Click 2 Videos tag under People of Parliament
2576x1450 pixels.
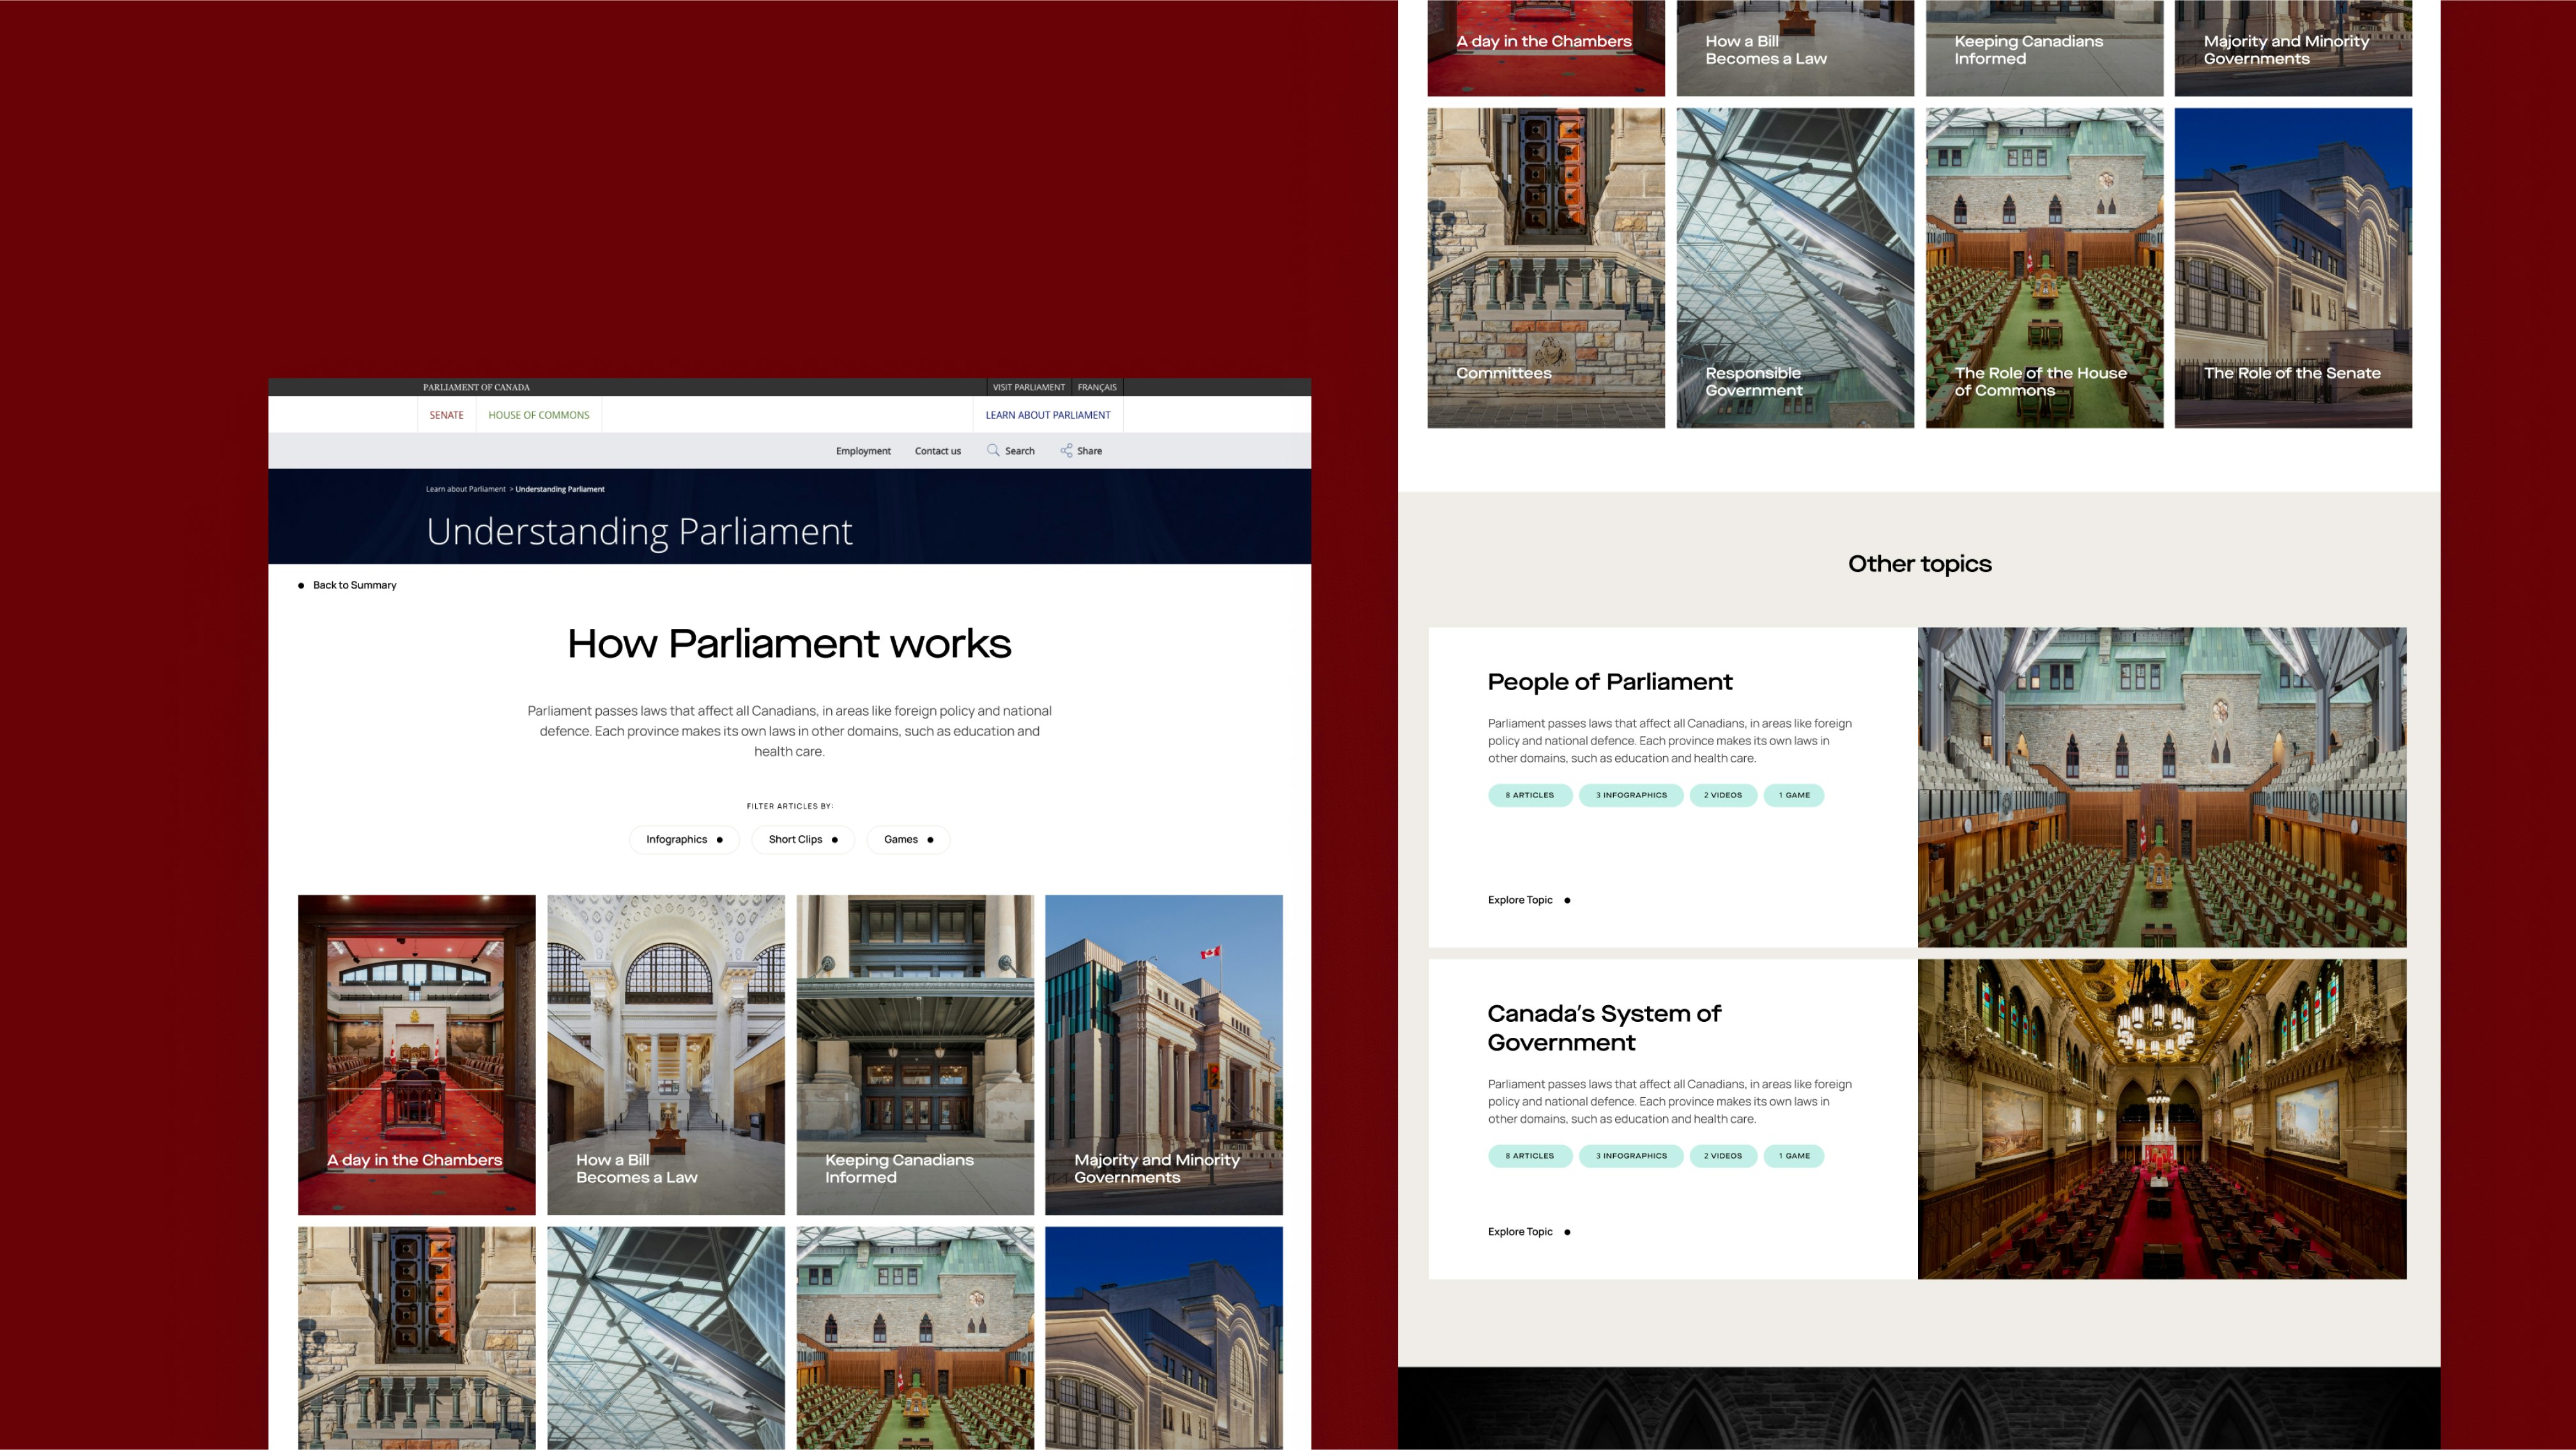coord(1723,795)
